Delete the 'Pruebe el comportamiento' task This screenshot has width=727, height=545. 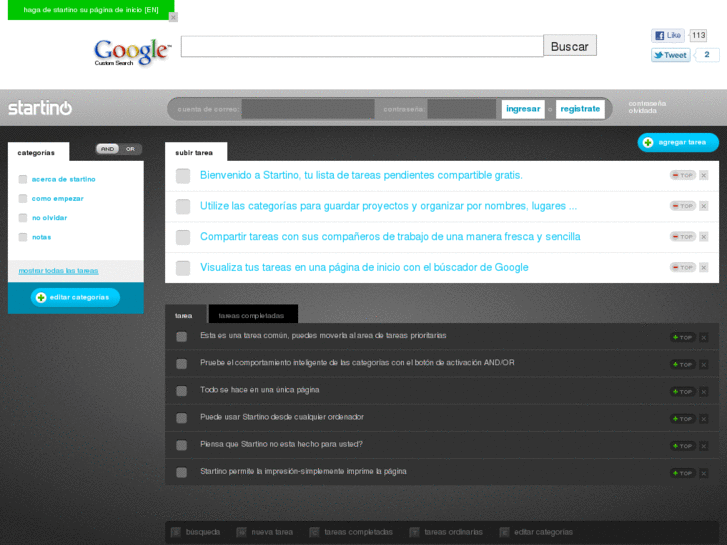[x=704, y=365]
